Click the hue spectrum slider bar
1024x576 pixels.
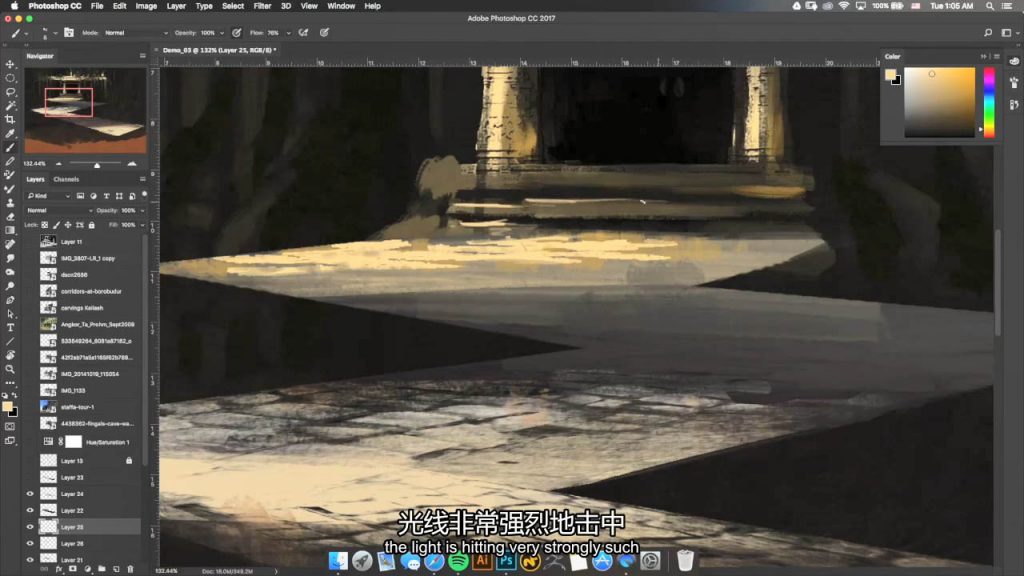point(989,103)
